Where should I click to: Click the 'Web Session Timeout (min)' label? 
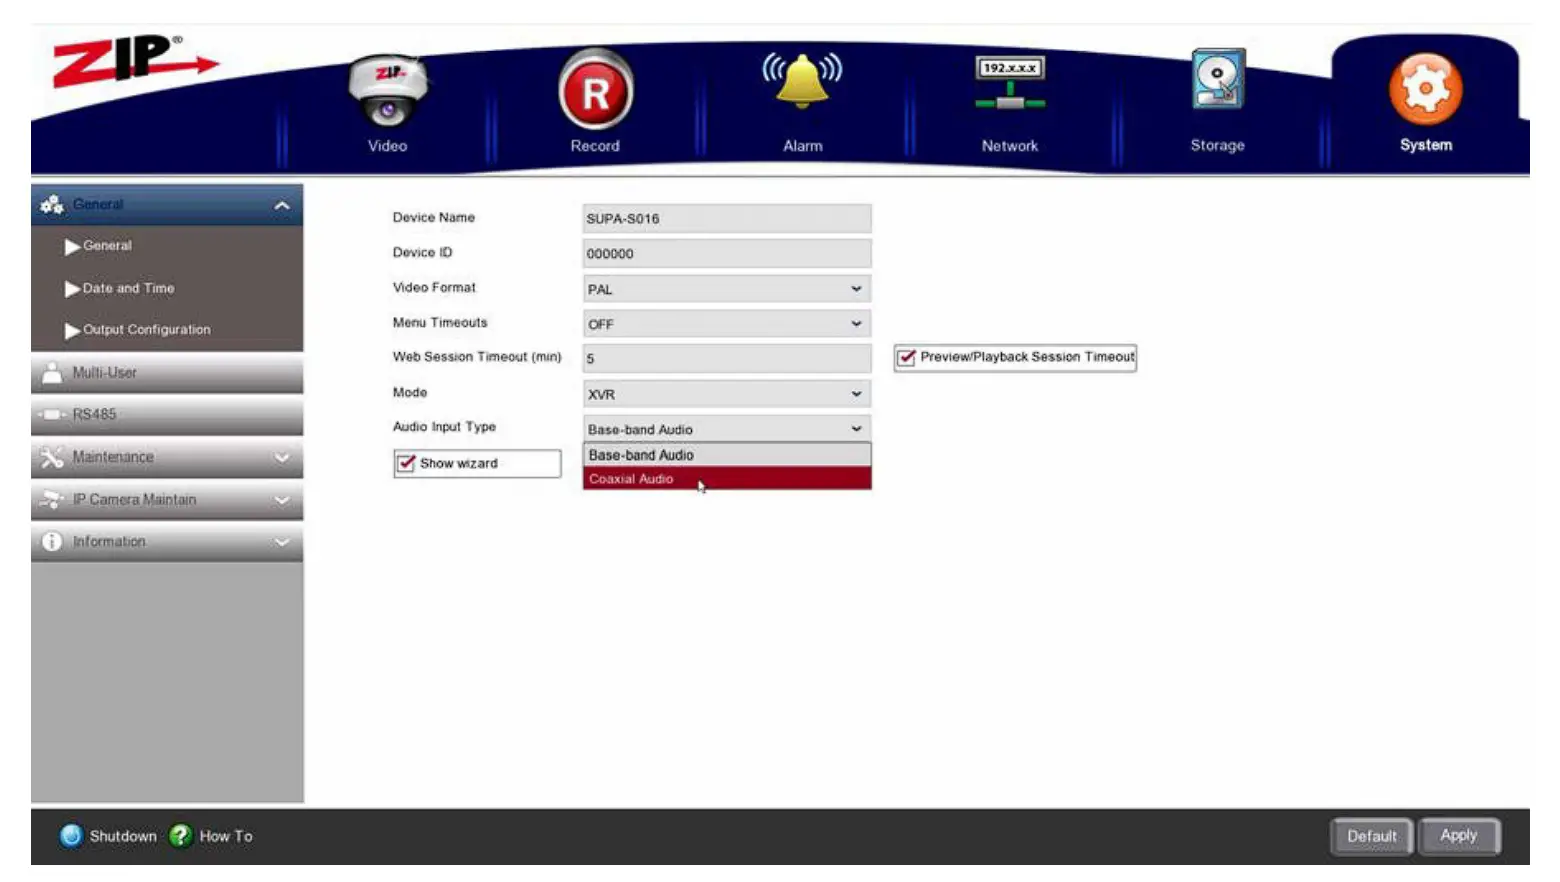477,357
